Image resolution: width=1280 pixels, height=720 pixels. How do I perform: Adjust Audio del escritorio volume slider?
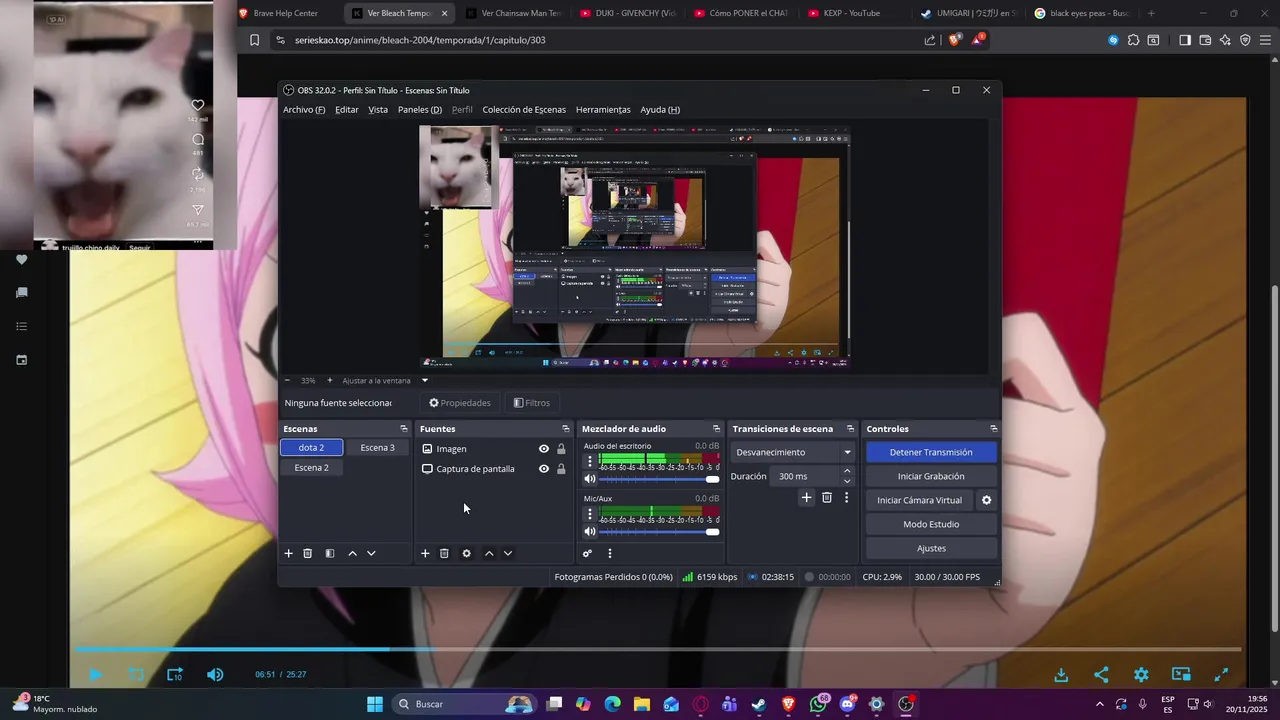659,479
